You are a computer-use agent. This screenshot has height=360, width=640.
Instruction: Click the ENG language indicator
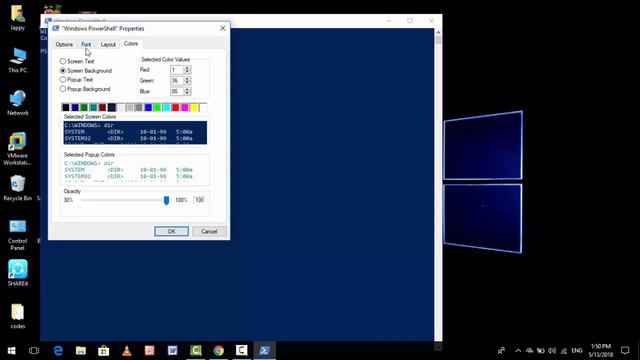coord(577,351)
